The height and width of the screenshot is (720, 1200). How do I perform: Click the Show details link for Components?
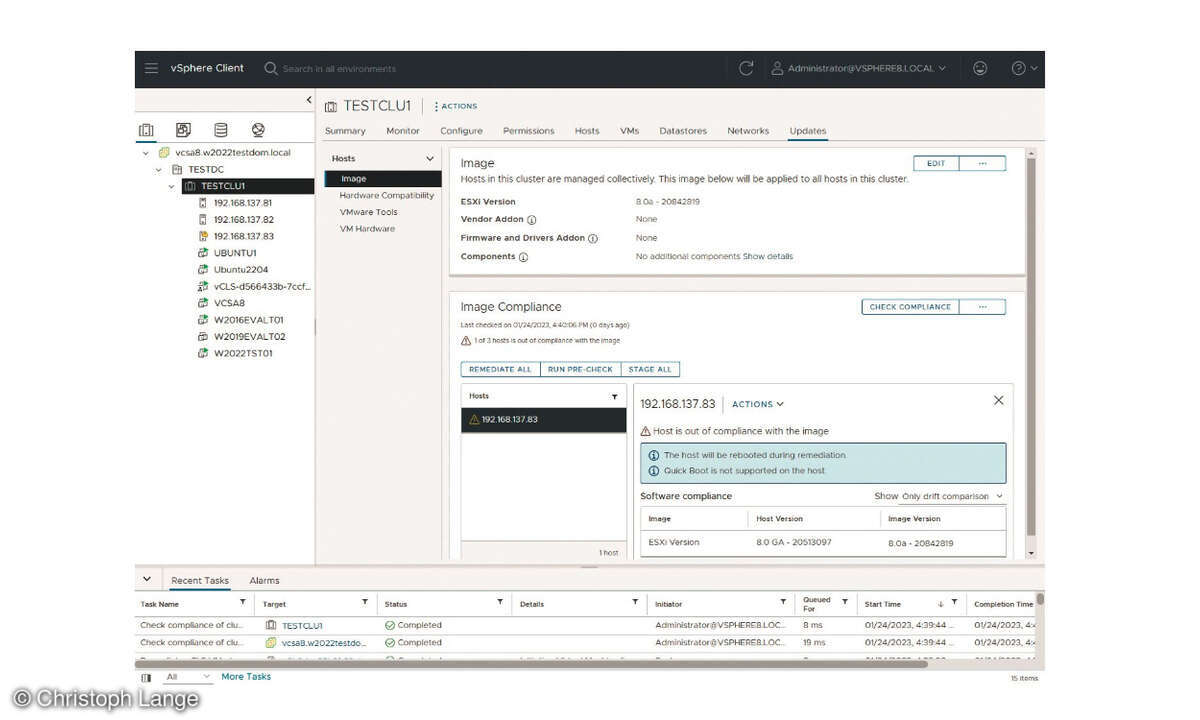point(768,257)
